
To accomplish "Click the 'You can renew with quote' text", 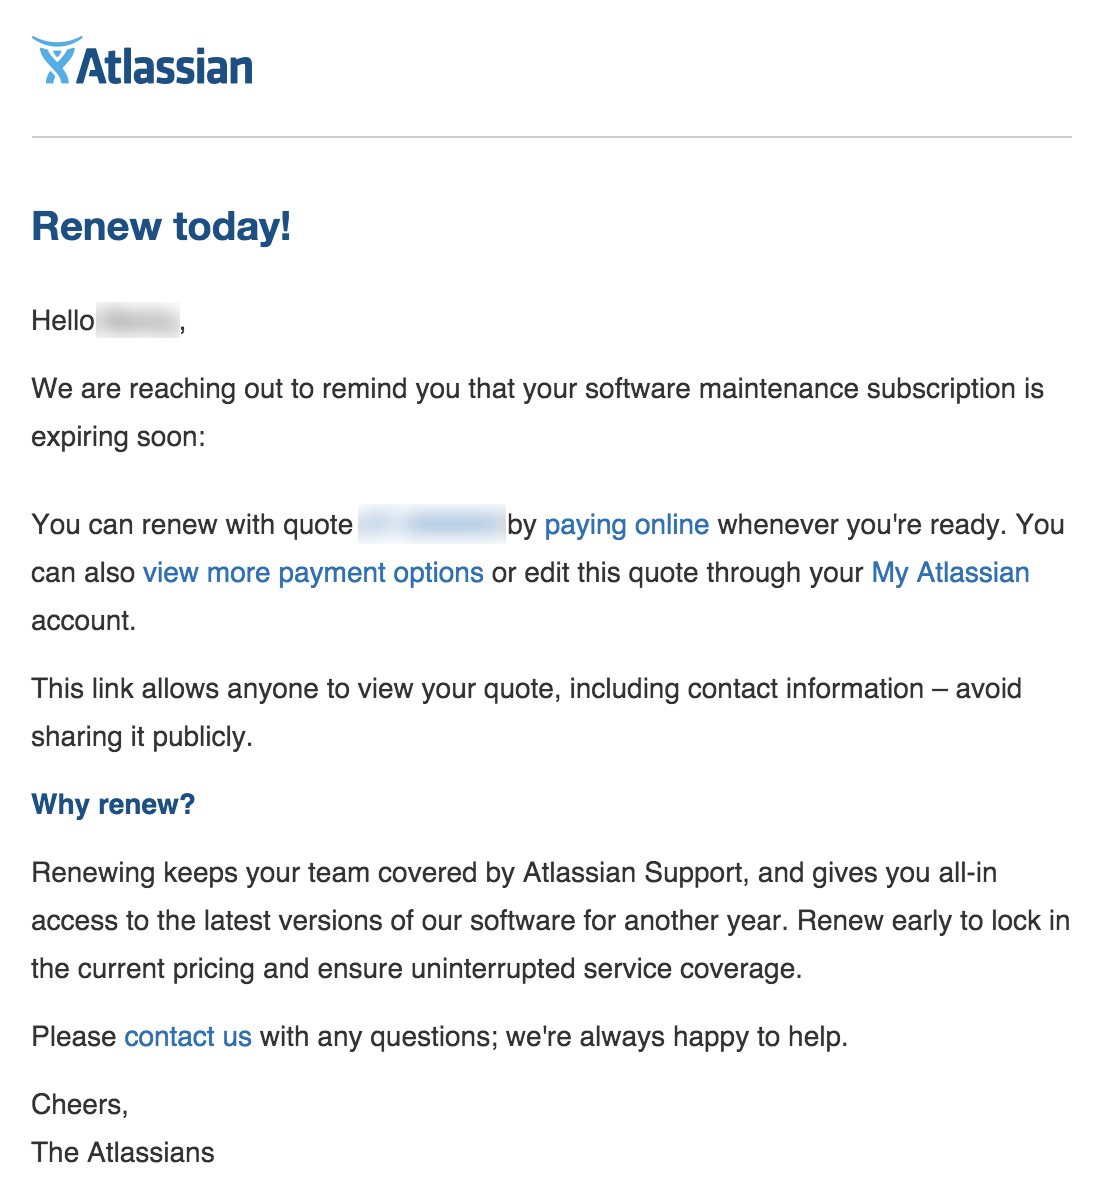I will click(x=192, y=525).
